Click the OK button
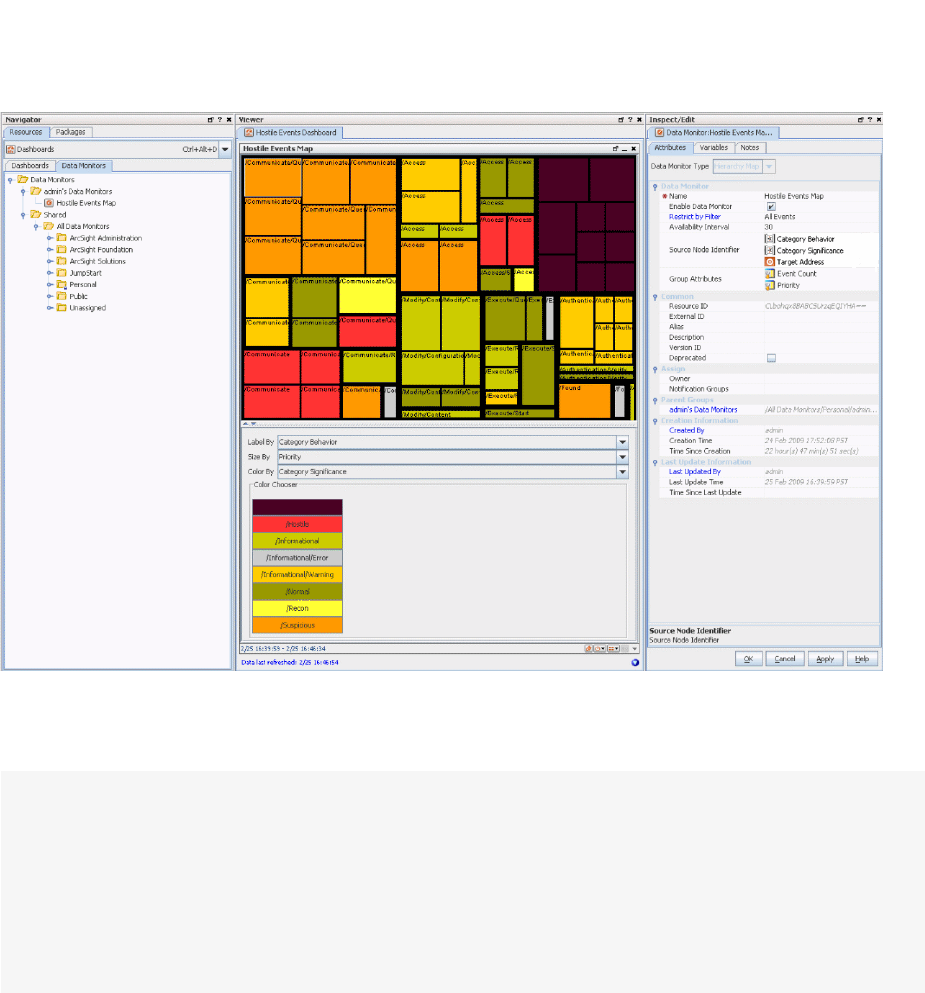 coord(748,659)
